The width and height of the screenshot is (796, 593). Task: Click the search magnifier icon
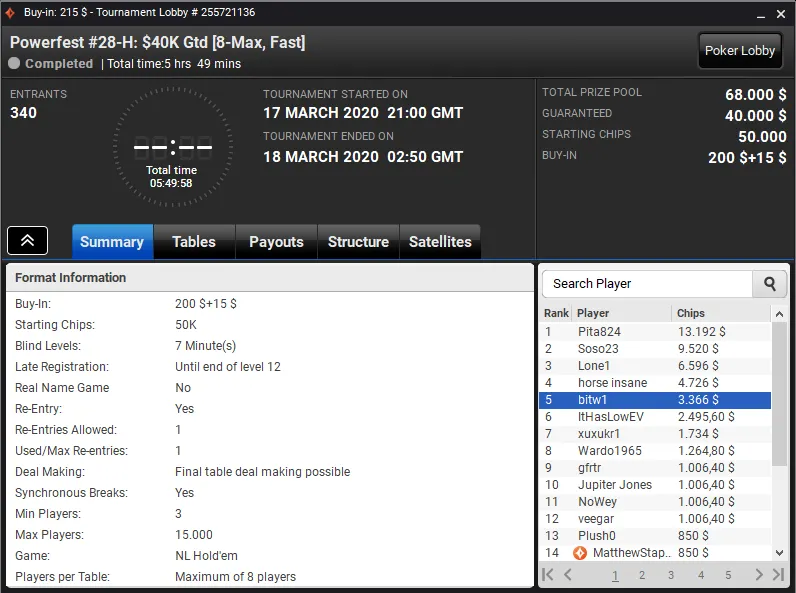click(x=770, y=284)
